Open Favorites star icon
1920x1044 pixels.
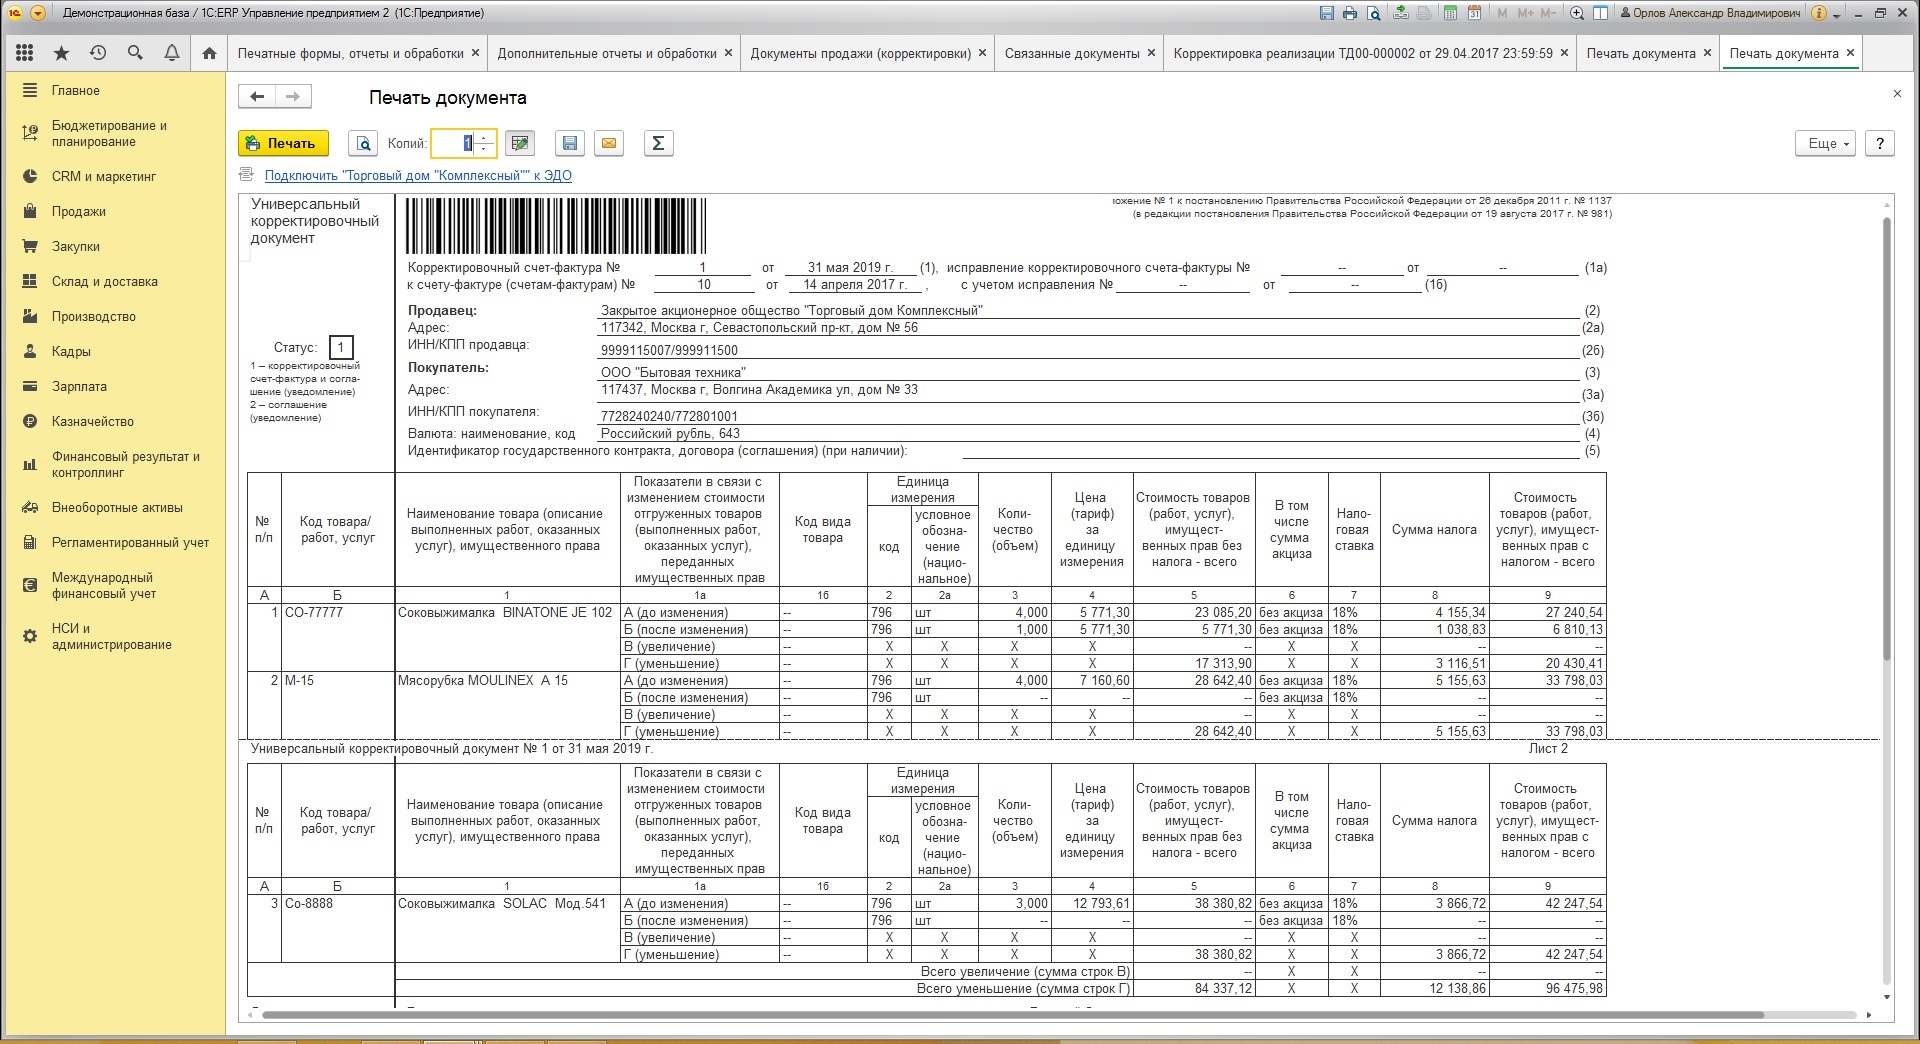point(62,53)
